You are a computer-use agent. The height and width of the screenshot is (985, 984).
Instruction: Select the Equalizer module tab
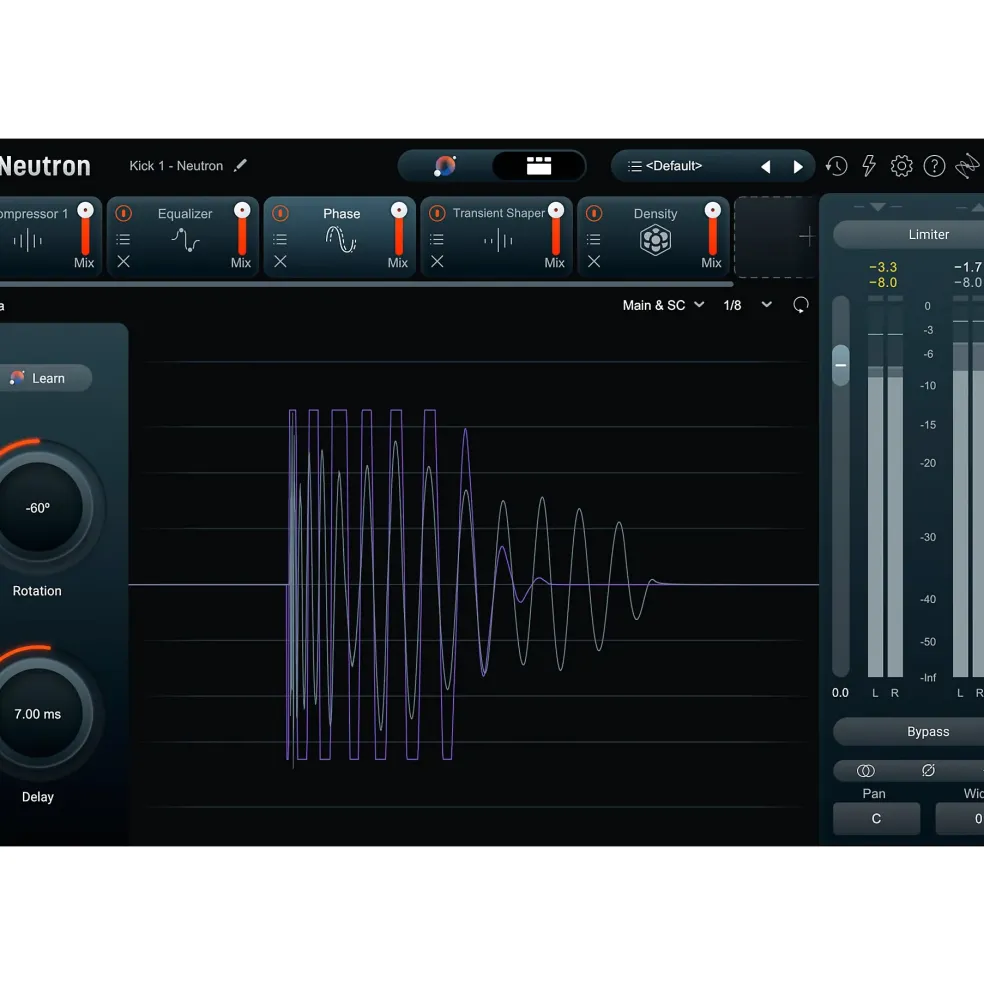(182, 237)
